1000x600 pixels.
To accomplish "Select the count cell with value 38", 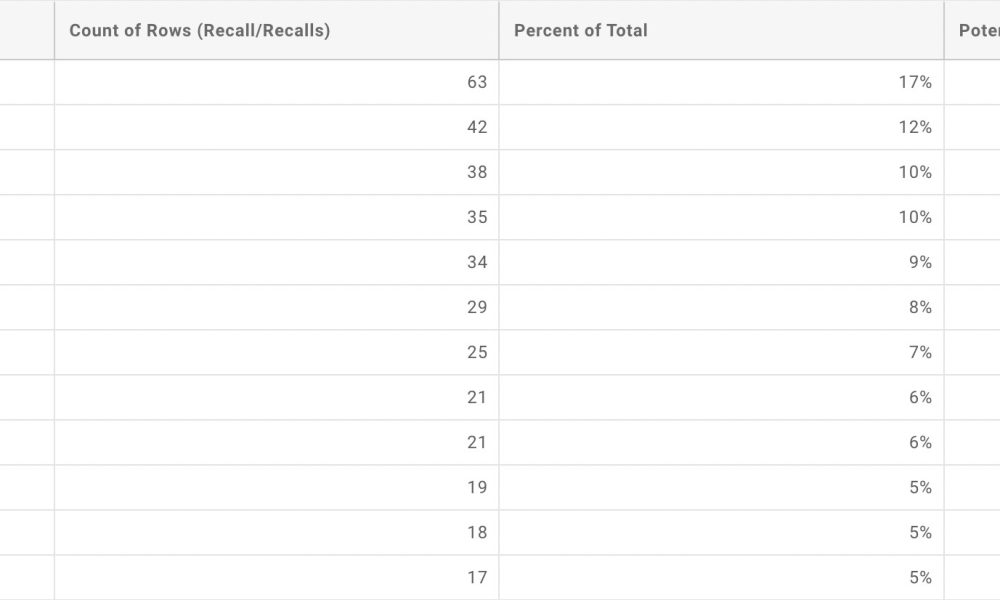I will click(276, 172).
